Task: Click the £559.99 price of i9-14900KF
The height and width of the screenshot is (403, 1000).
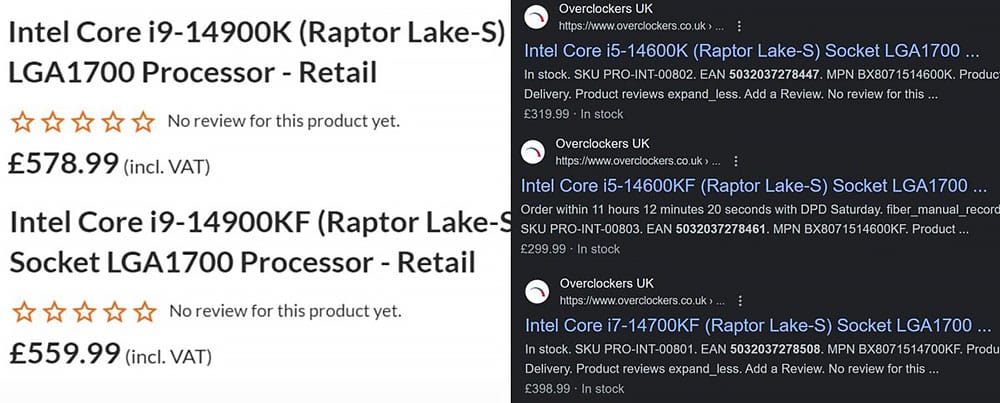Action: coord(64,353)
